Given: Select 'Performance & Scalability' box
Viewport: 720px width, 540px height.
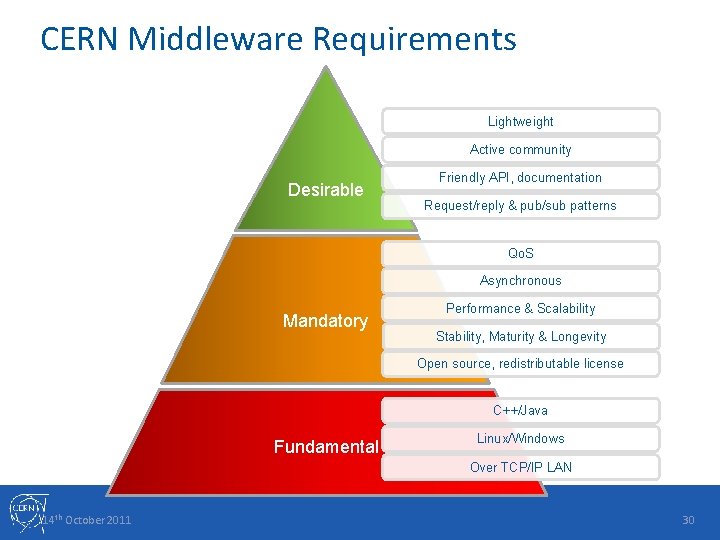Looking at the screenshot, I should [520, 308].
